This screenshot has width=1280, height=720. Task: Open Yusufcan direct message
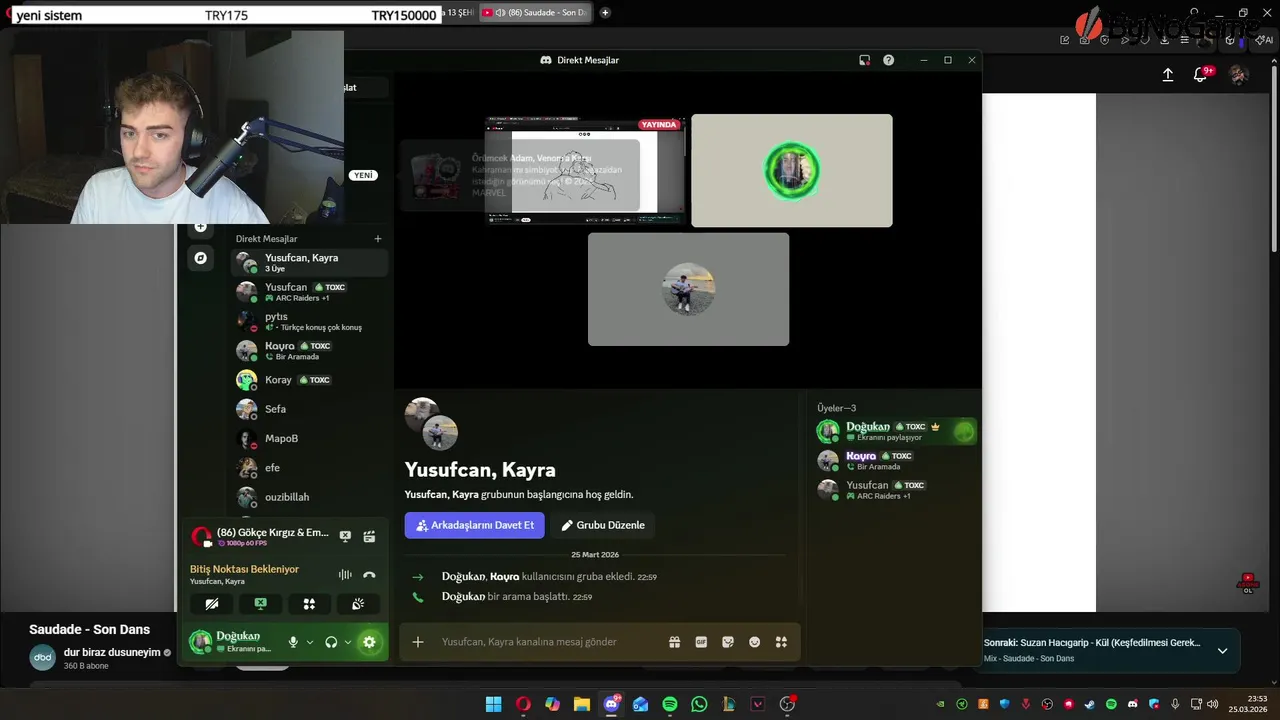pos(309,292)
